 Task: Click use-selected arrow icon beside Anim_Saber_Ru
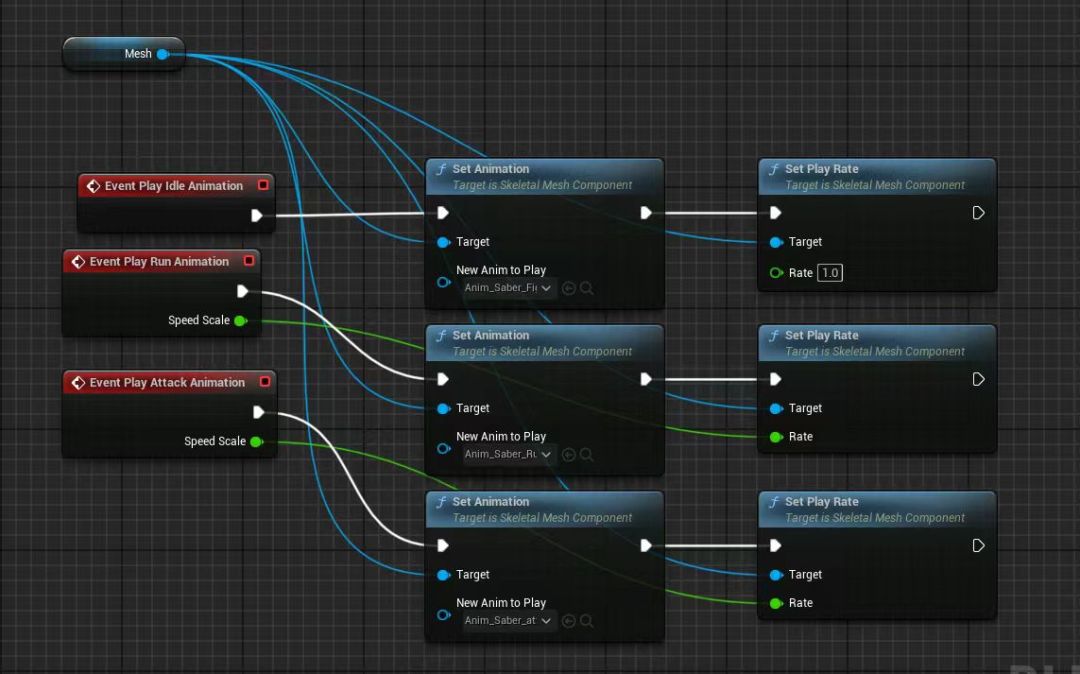[x=569, y=455]
